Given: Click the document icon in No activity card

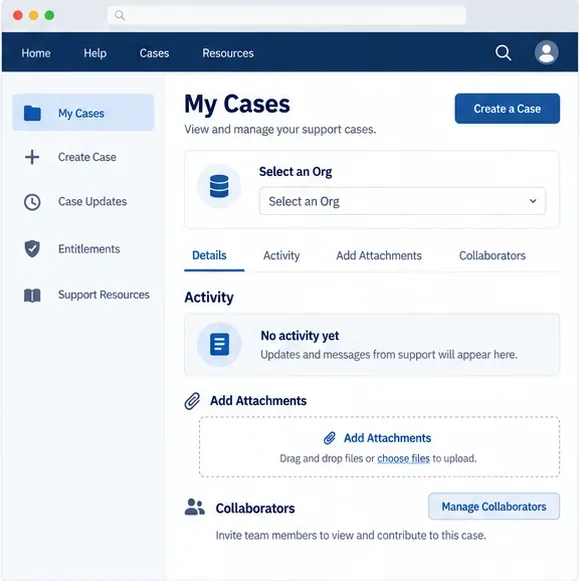Looking at the screenshot, I should 219,344.
